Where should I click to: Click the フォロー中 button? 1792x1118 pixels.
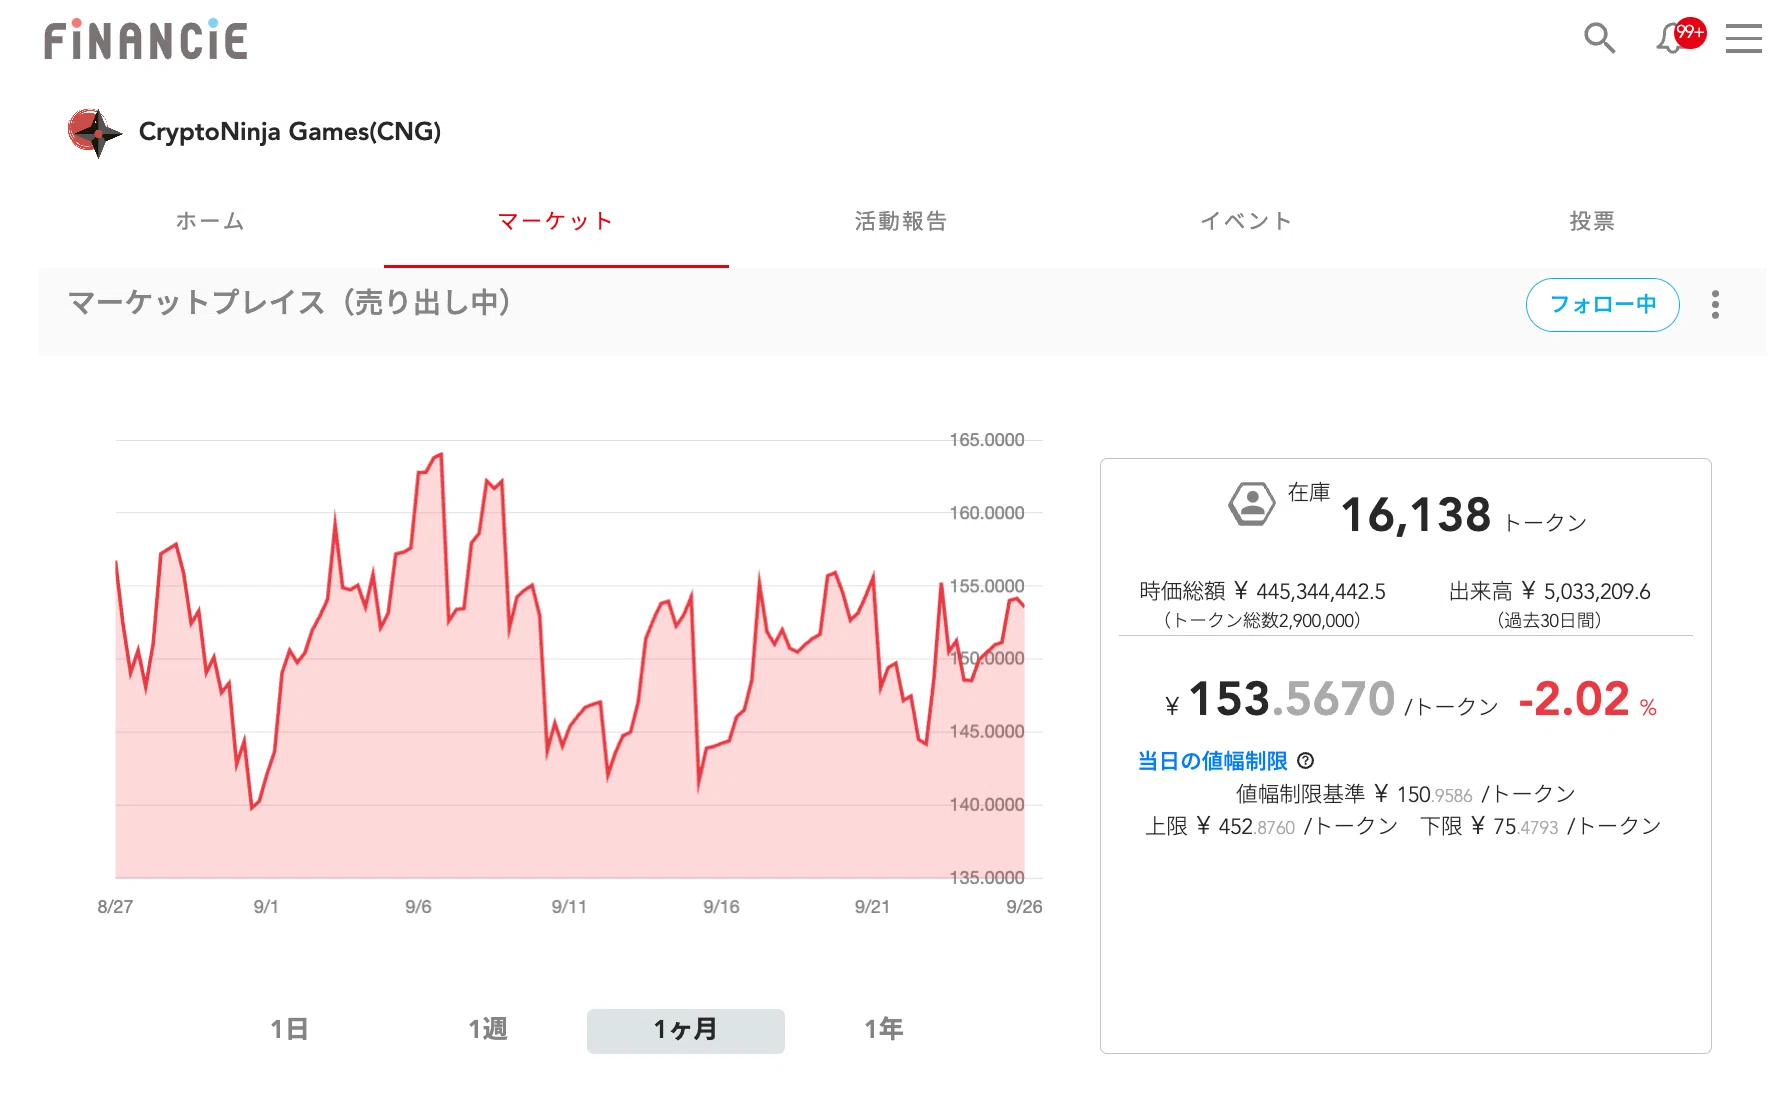click(x=1602, y=305)
